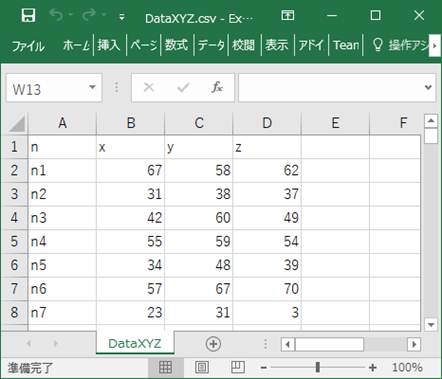Select column A header
This screenshot has width=442, height=379.
point(62,123)
